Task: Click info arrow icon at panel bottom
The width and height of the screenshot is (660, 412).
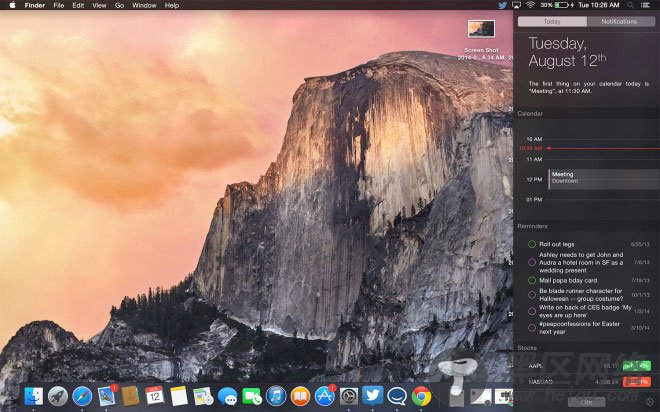Action: 650,402
